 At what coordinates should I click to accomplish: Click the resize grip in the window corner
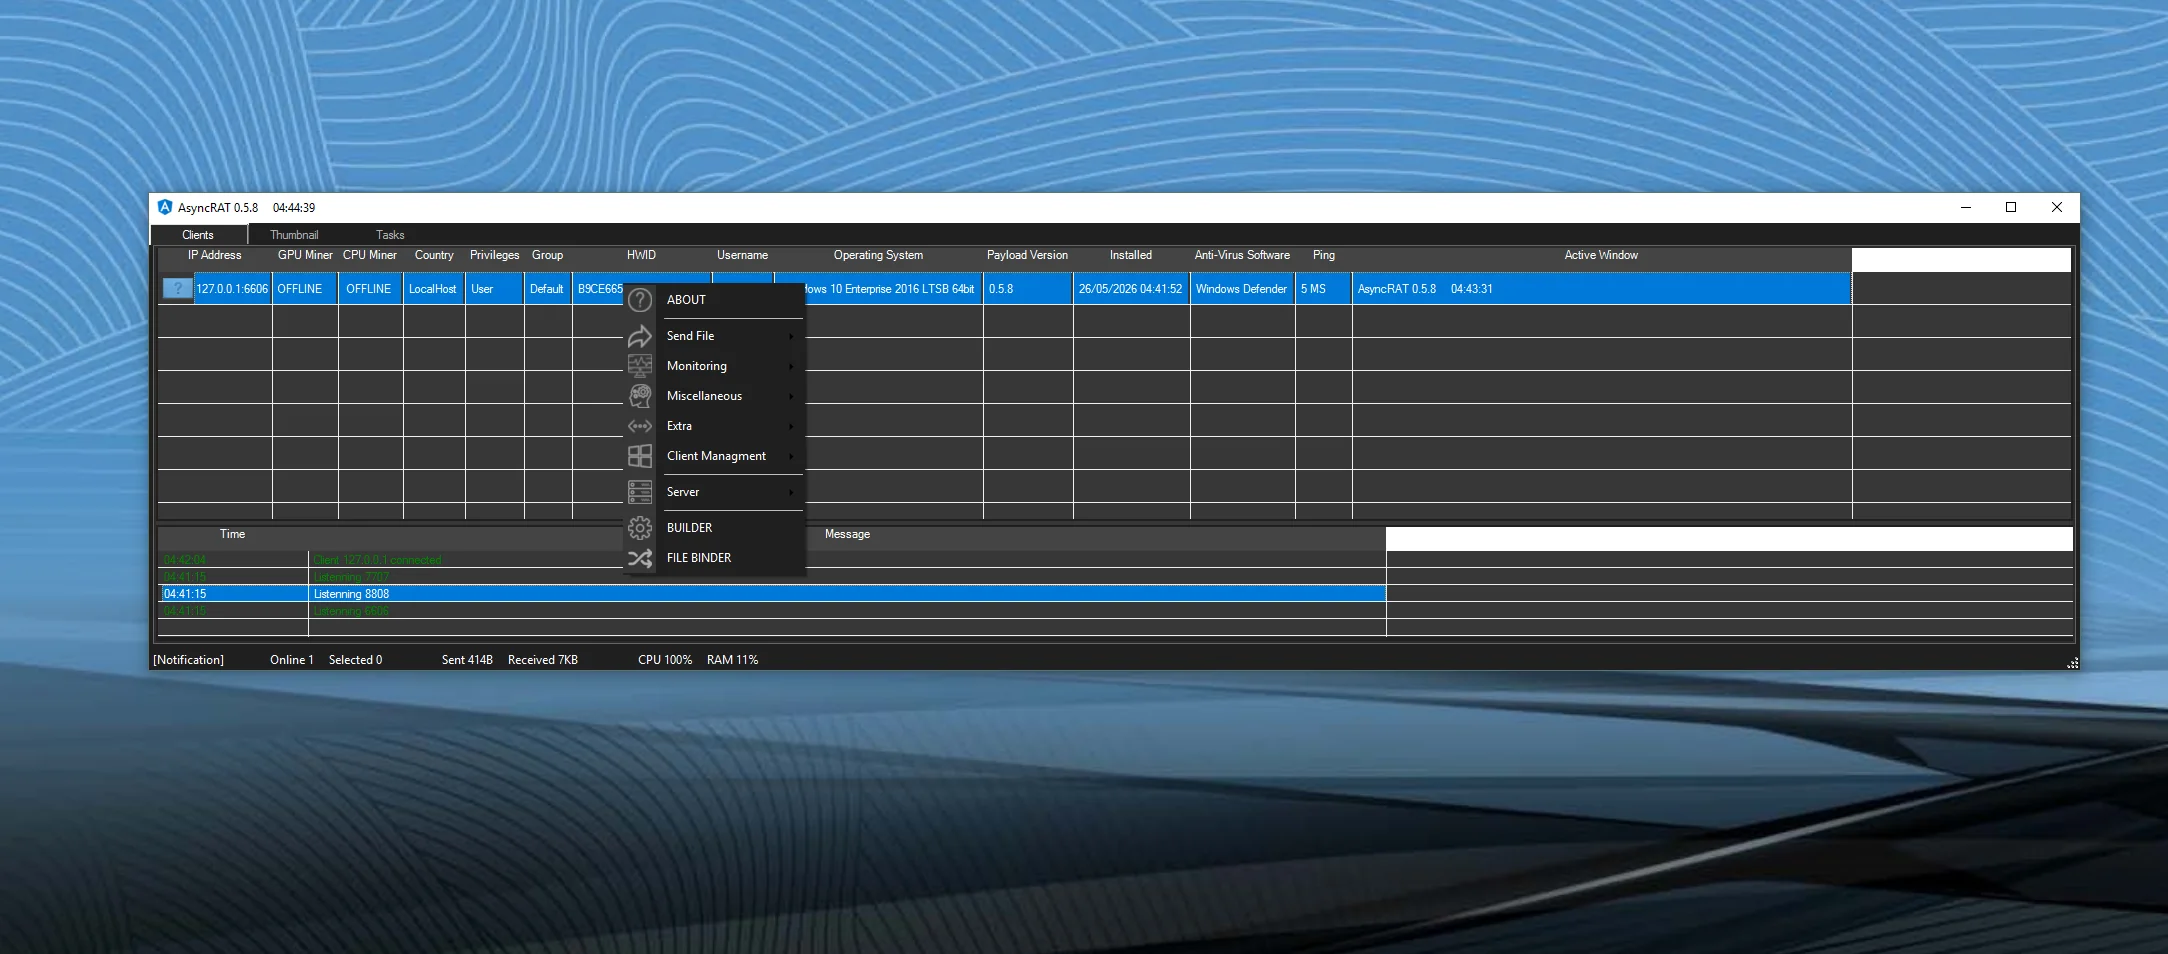click(x=2072, y=662)
